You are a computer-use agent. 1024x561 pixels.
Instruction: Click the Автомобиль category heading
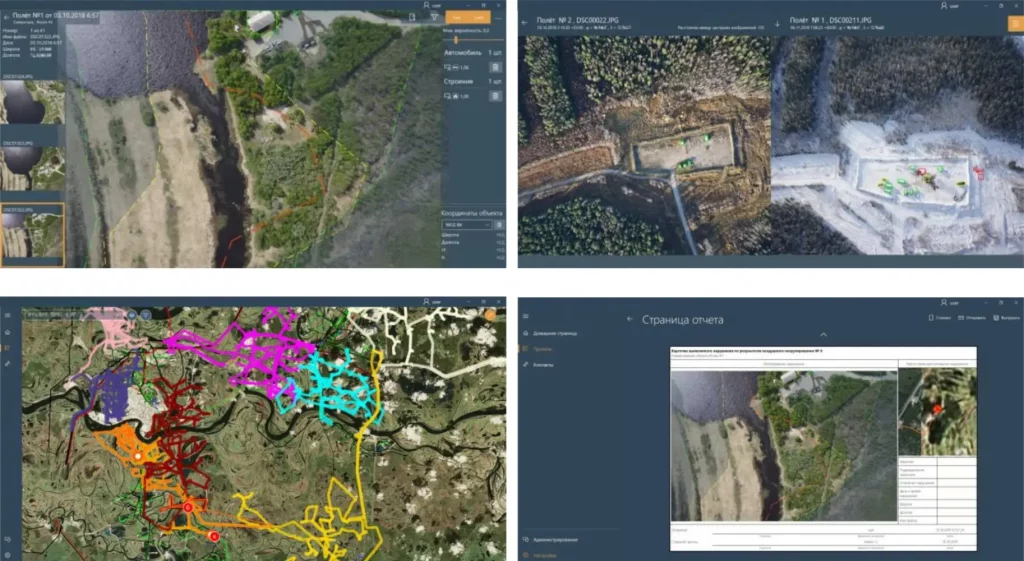tap(462, 52)
